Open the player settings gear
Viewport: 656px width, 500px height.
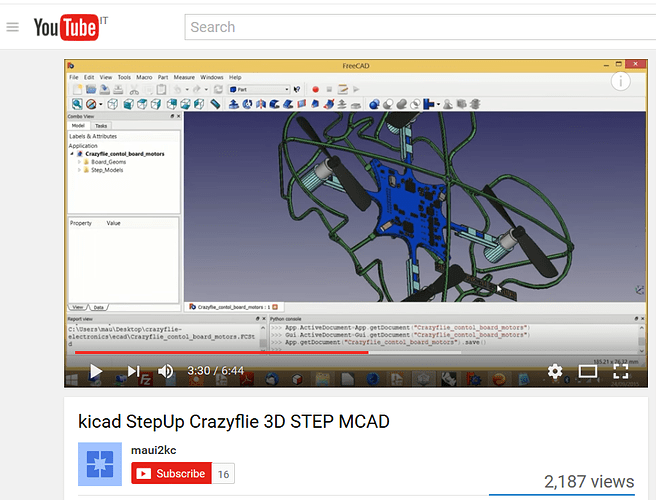pos(555,371)
